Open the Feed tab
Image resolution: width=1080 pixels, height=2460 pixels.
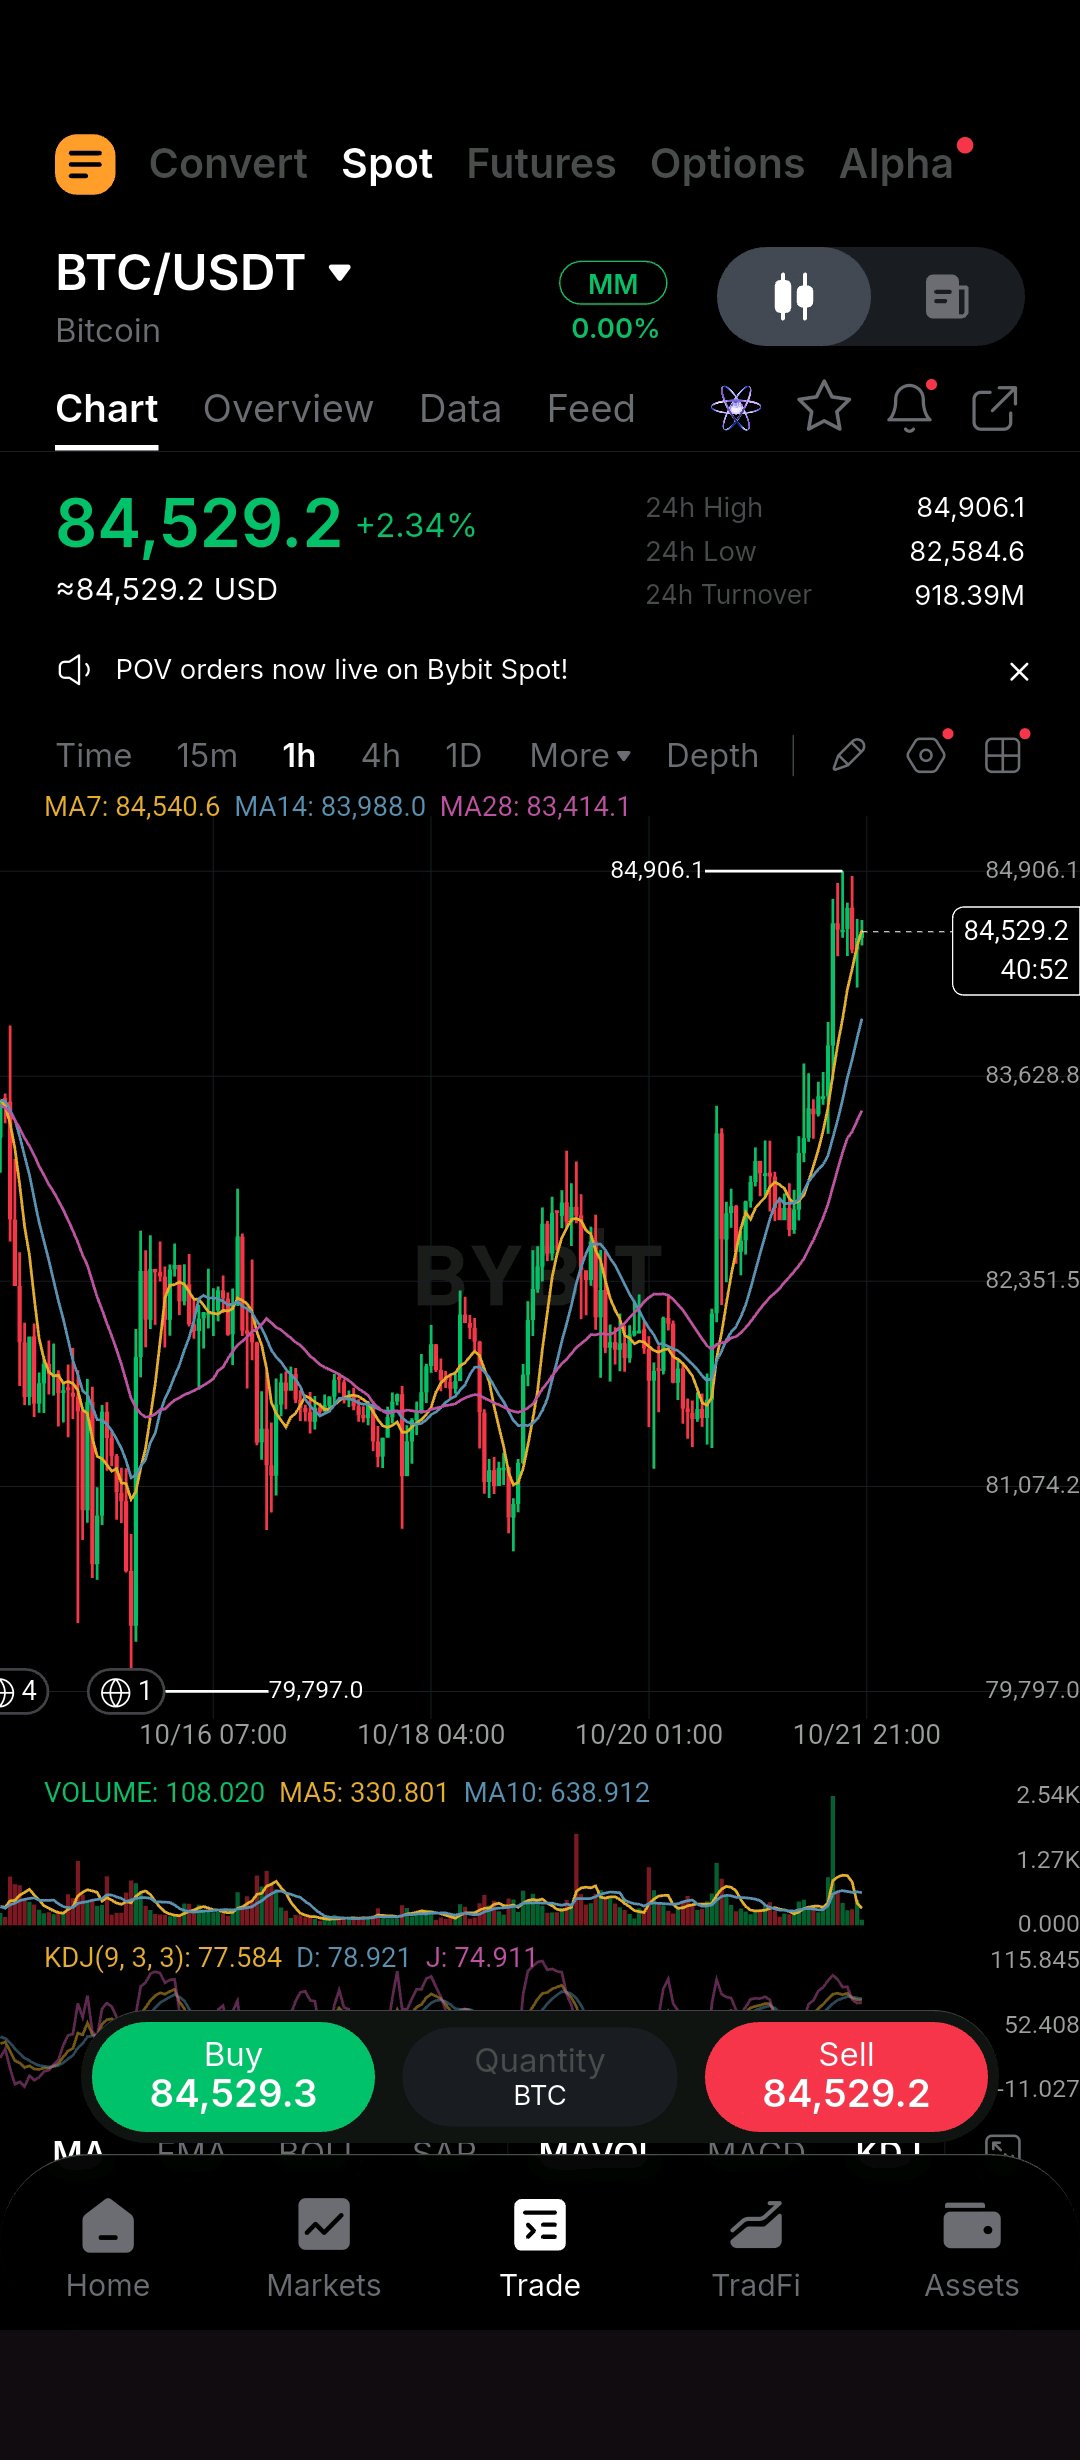coord(591,408)
